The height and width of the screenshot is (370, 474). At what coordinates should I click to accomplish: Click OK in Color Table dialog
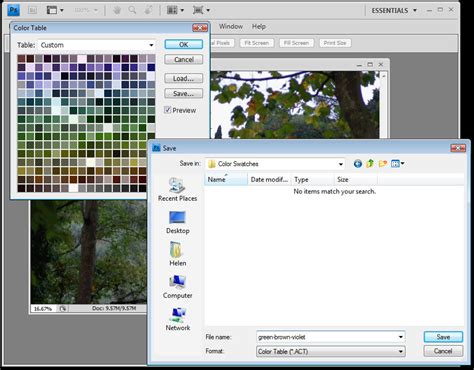tap(184, 44)
